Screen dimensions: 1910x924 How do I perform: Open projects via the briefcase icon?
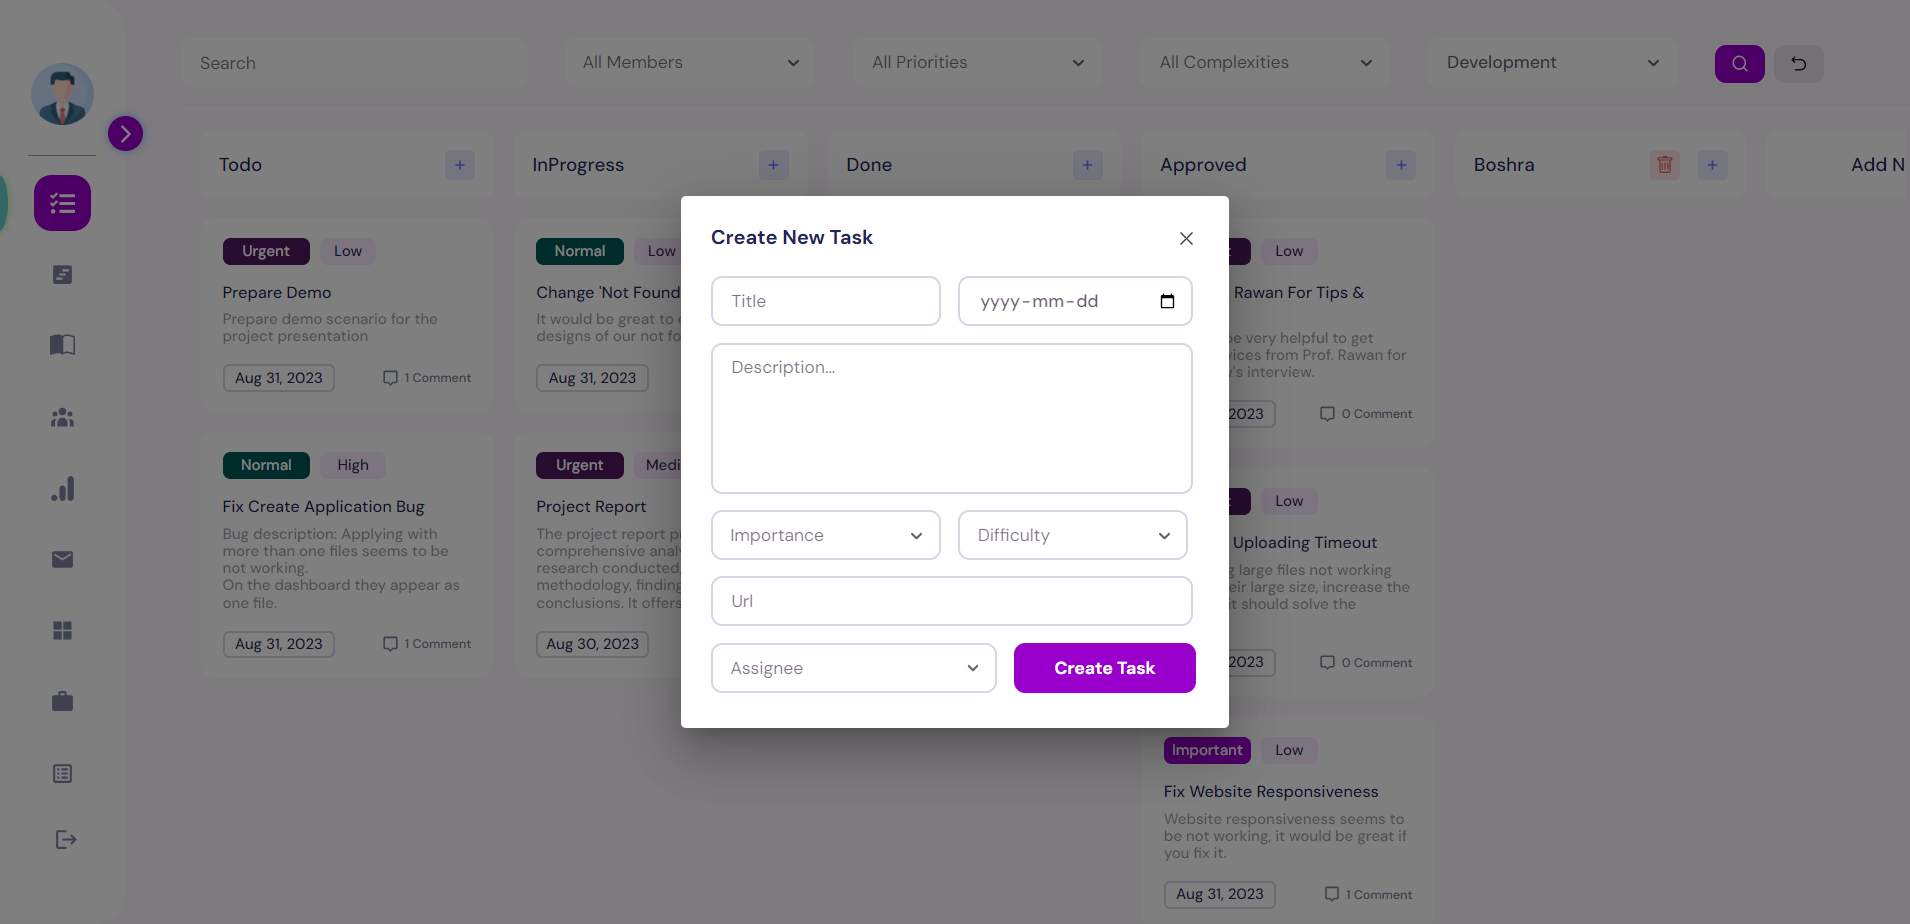coord(62,701)
